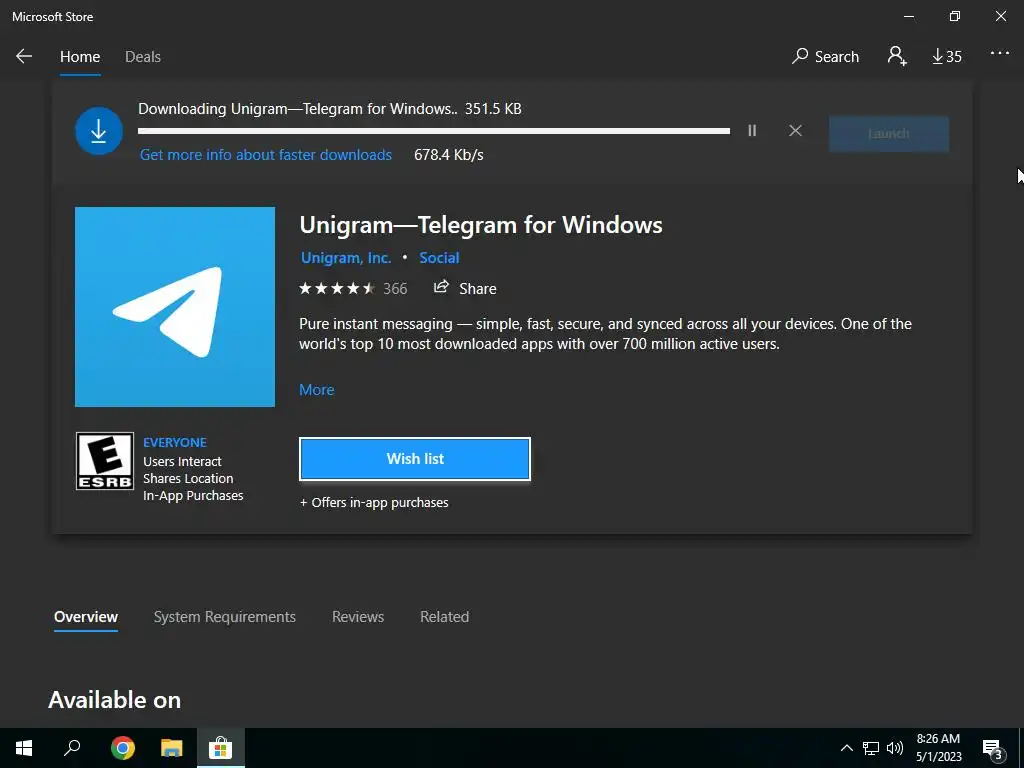The width and height of the screenshot is (1024, 768).
Task: Open the account sign-in icon
Action: click(x=897, y=56)
